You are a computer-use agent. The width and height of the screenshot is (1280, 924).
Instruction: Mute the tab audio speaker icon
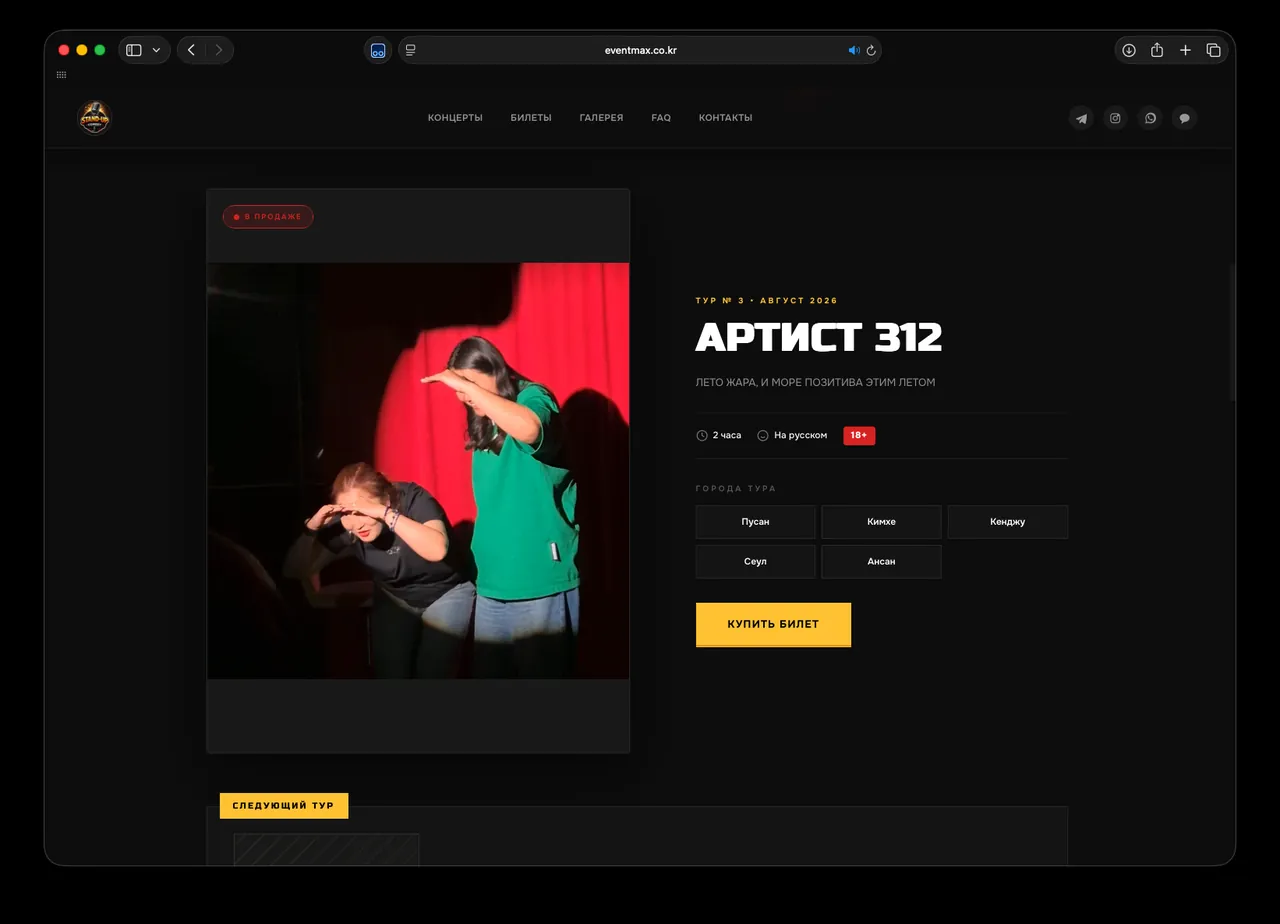coord(853,50)
